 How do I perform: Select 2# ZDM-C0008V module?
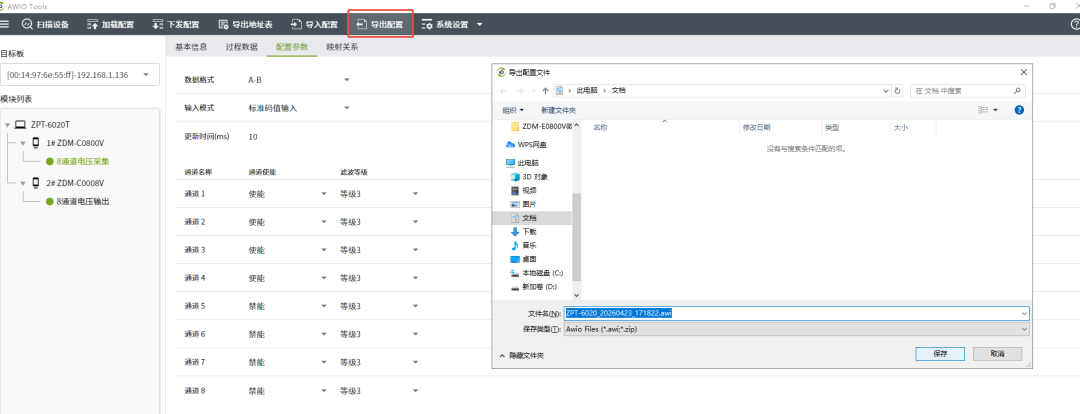(x=75, y=183)
